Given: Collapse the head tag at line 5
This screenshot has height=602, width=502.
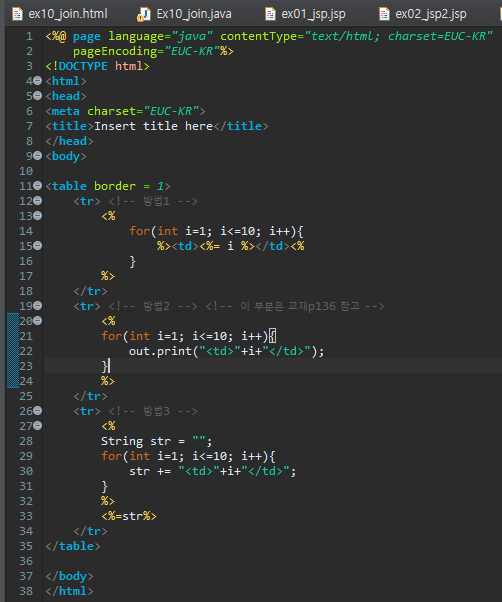Looking at the screenshot, I should (37, 96).
